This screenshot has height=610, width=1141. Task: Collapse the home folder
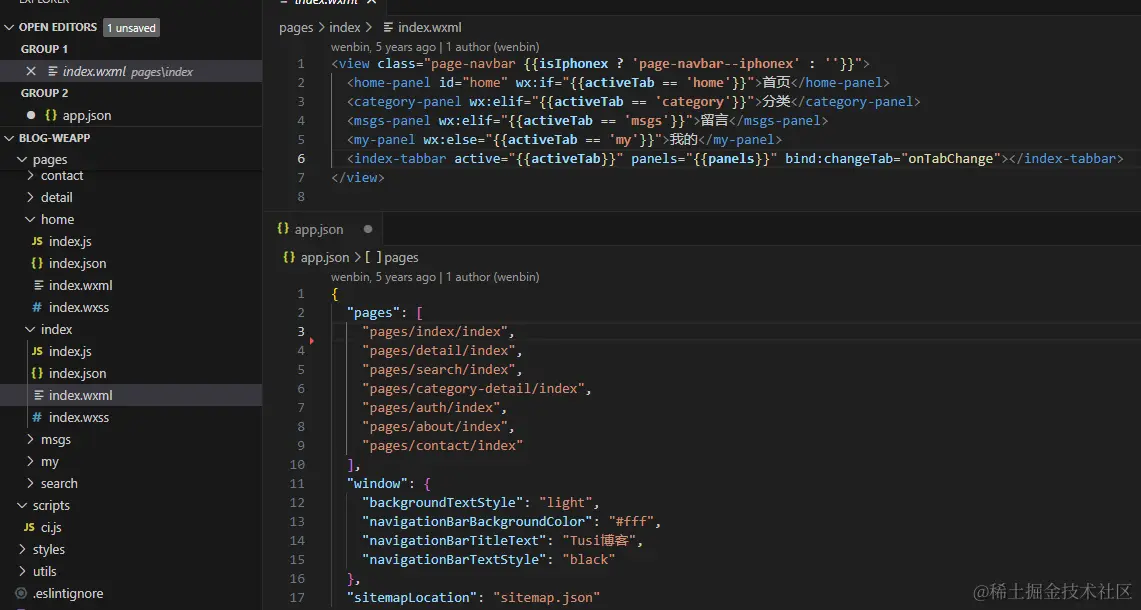30,219
